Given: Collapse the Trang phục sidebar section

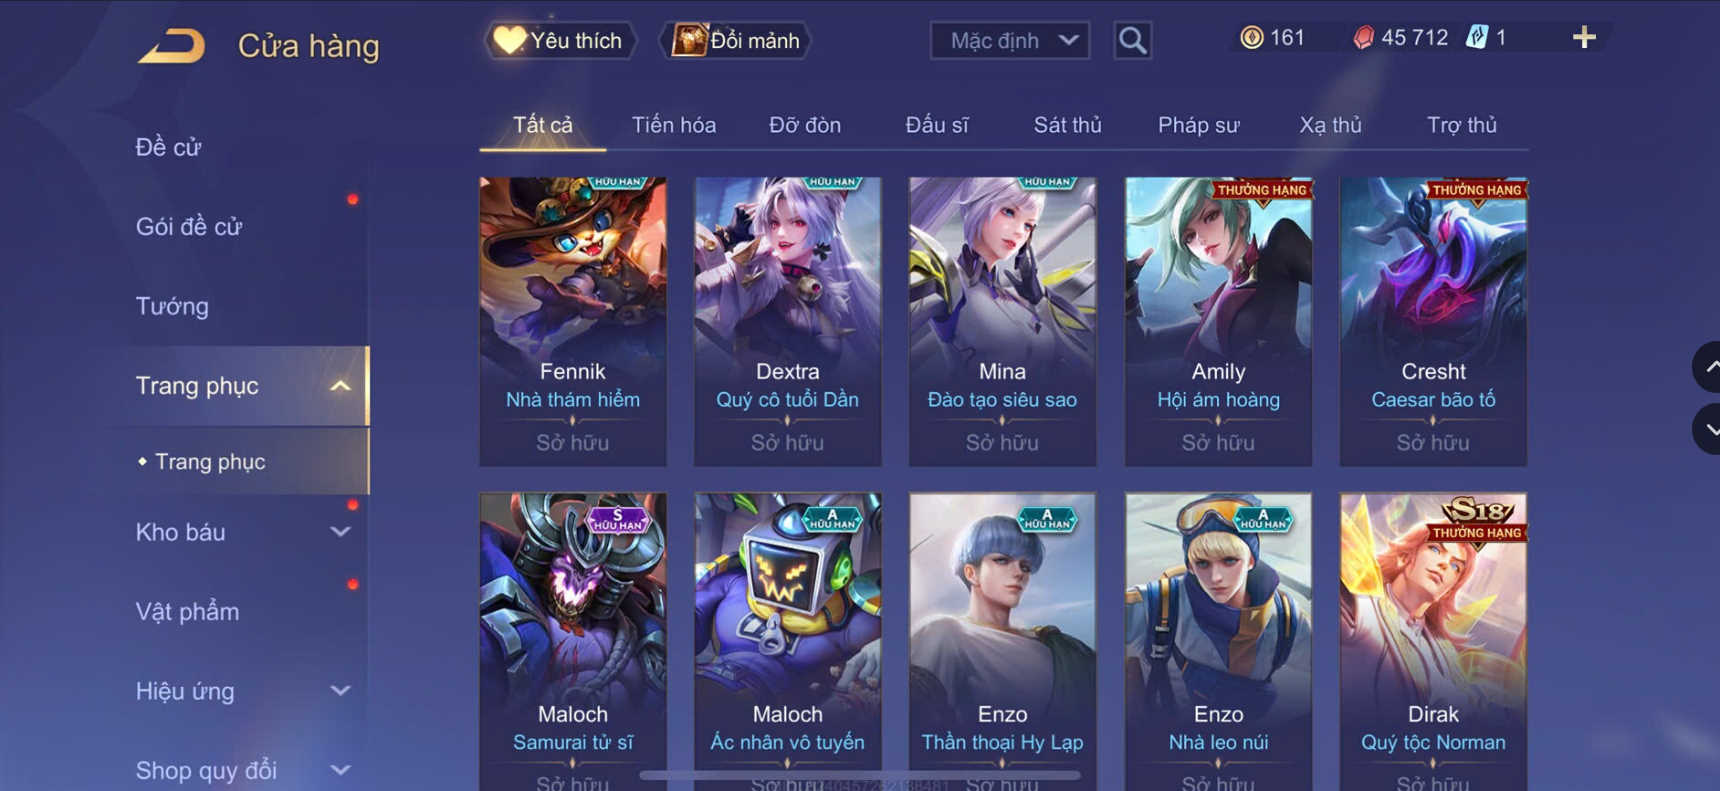Looking at the screenshot, I should pos(340,386).
